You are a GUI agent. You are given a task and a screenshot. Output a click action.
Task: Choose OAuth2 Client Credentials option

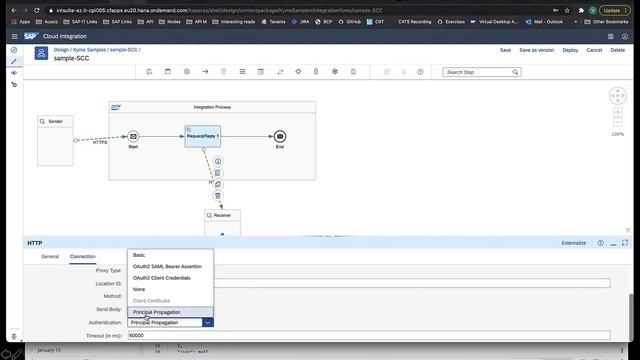coord(170,278)
